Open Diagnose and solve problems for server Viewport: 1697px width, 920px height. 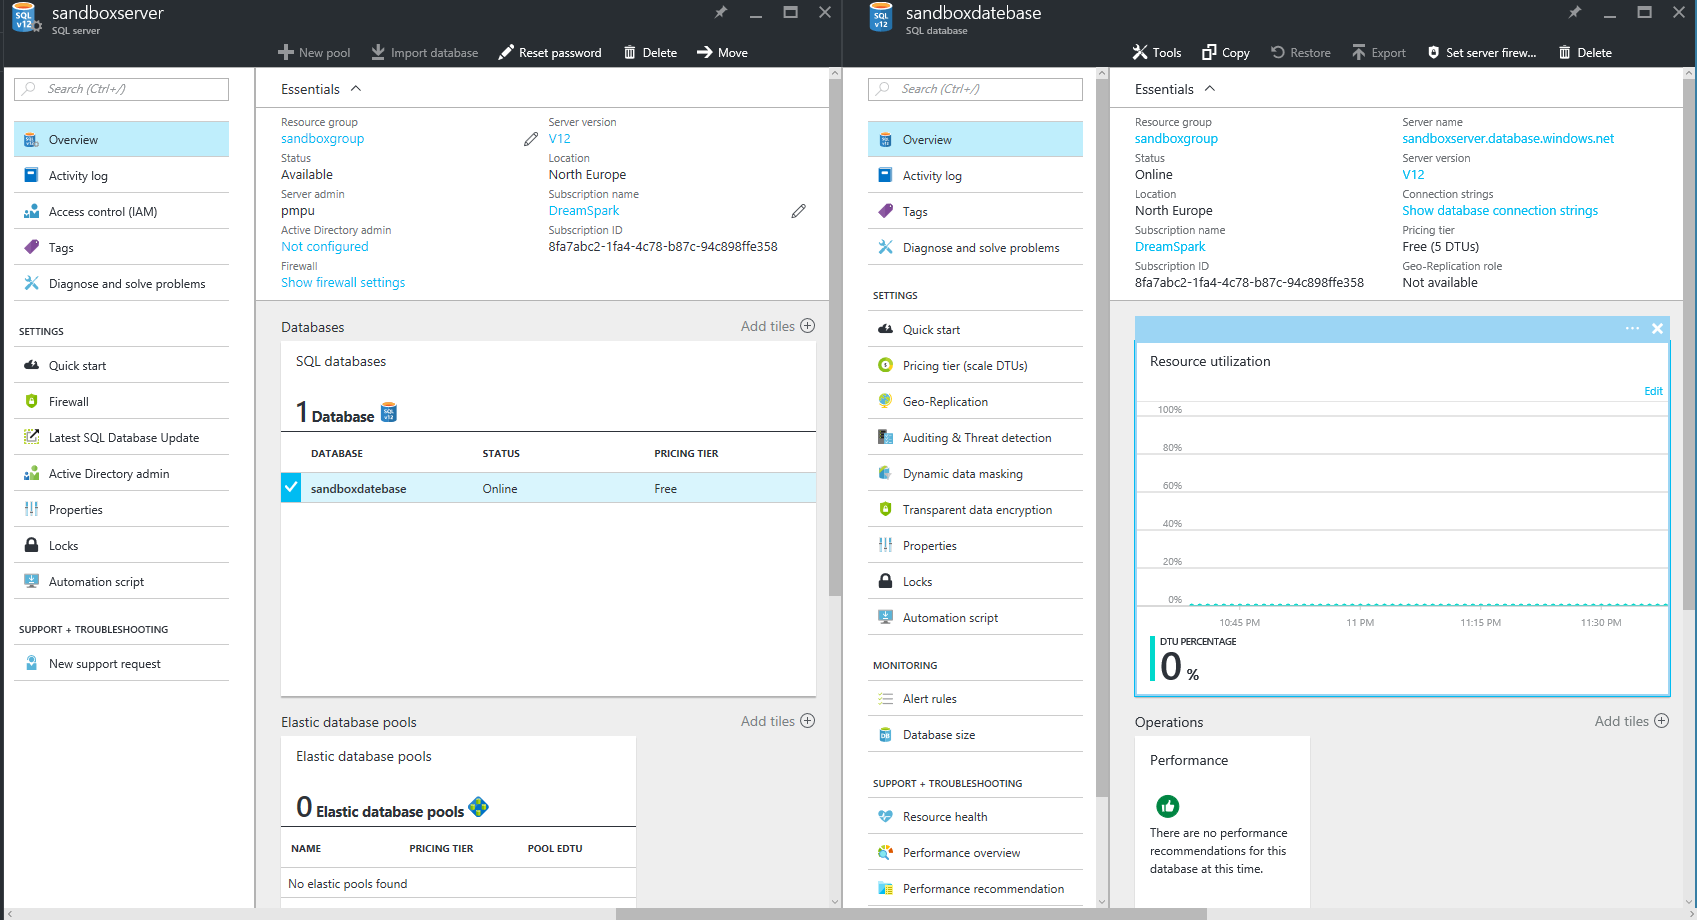pyautogui.click(x=121, y=284)
